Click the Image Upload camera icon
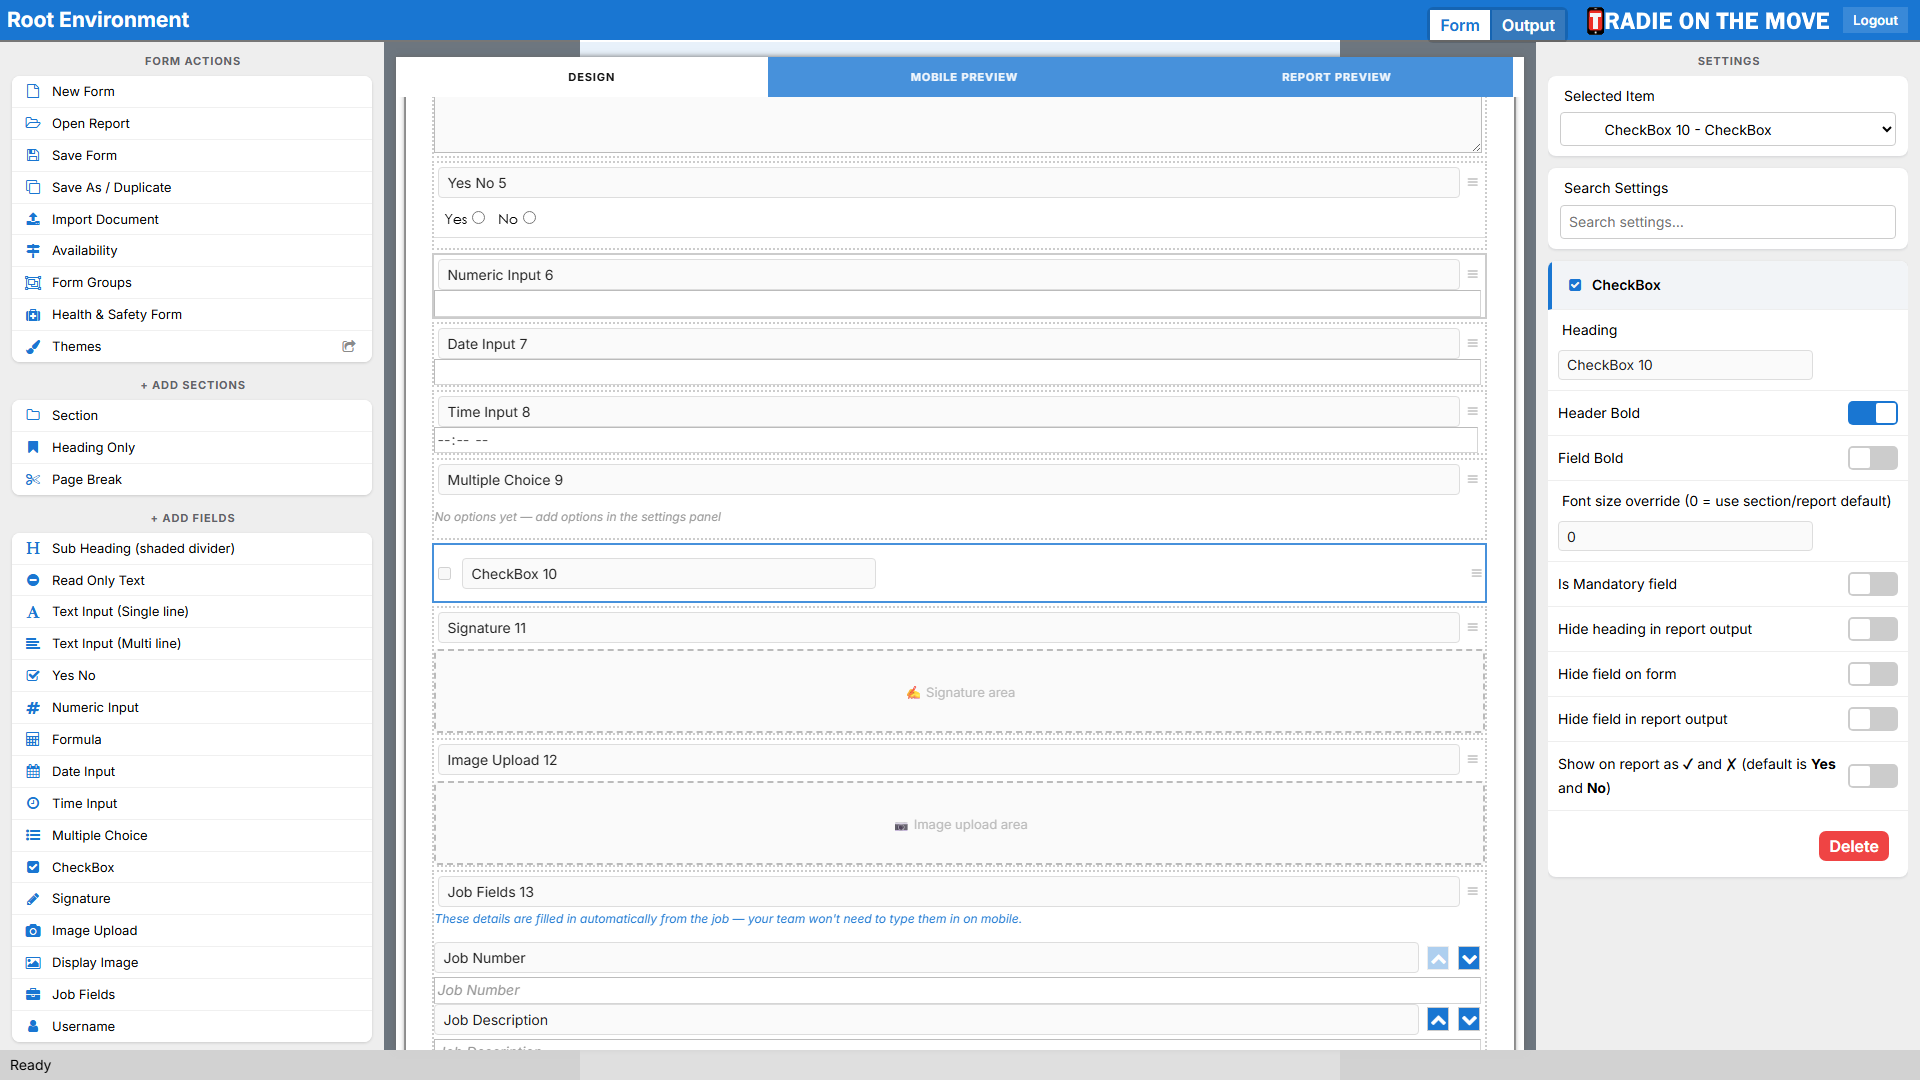Viewport: 1920px width, 1080px height. coord(33,930)
